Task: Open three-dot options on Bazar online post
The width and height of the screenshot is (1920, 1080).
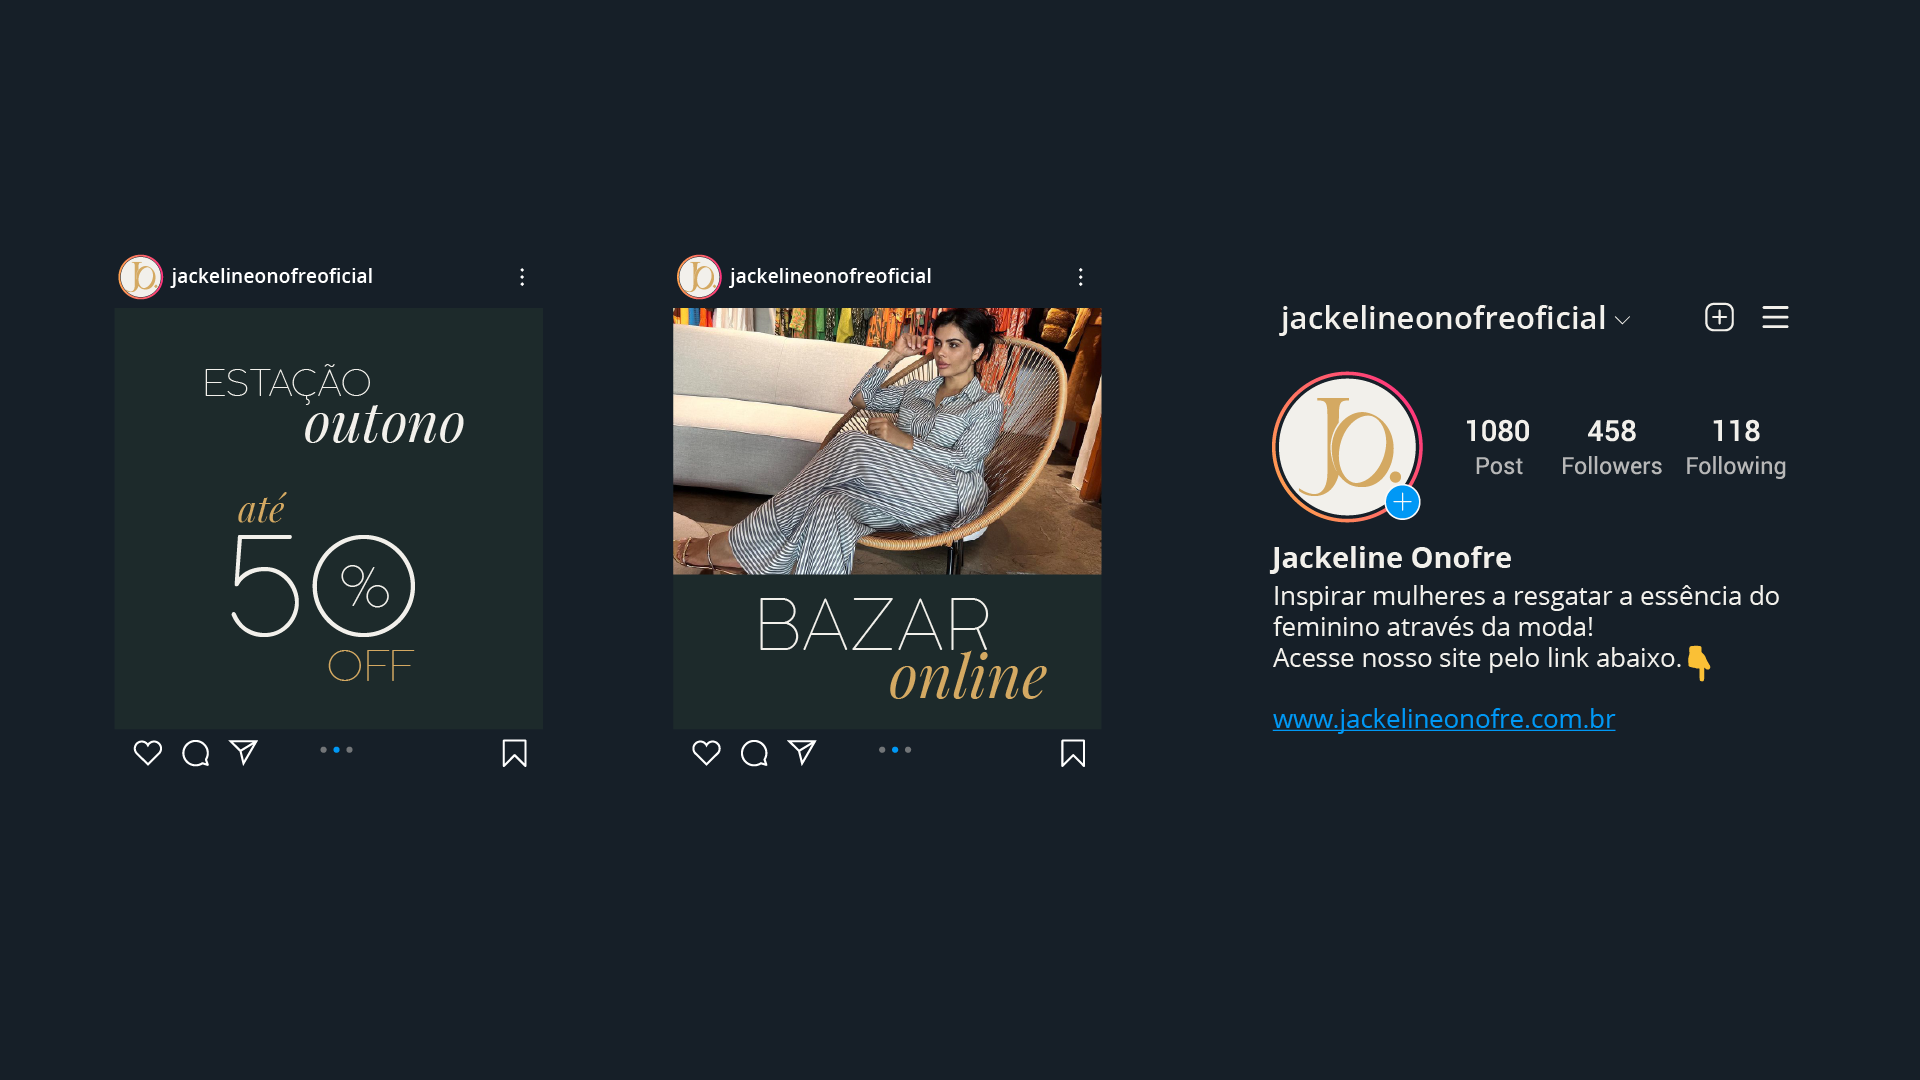Action: (x=1080, y=277)
